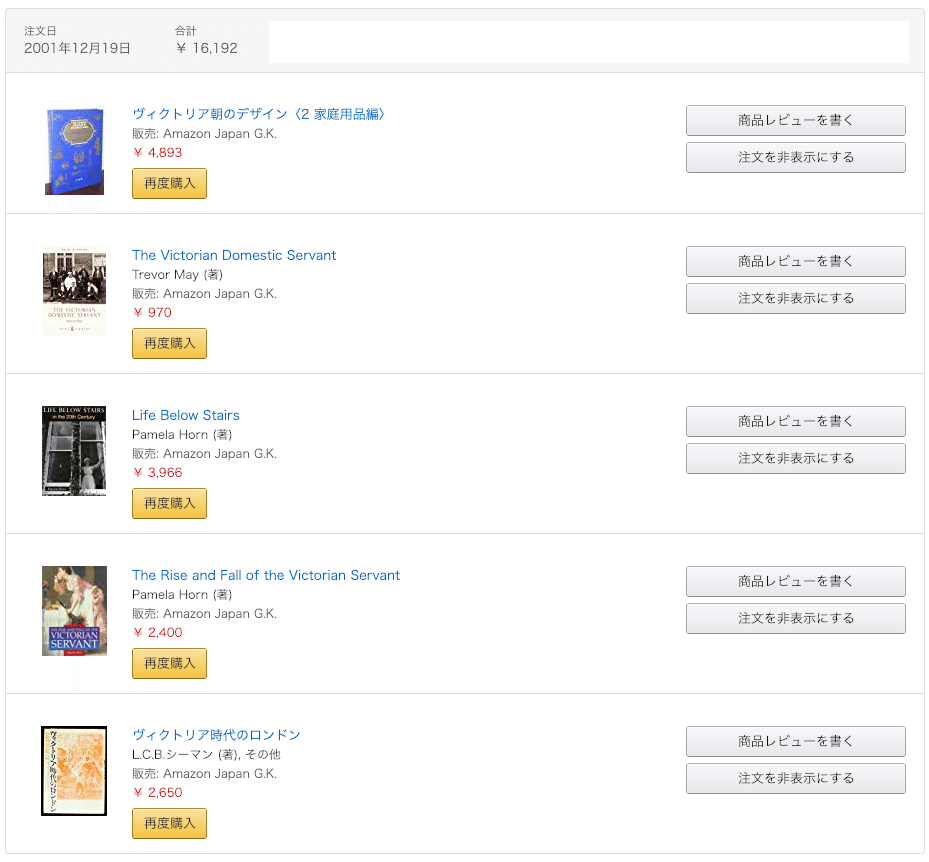Click 再度購入 for ヴィクトリア時代のロンドン
Screen dimensions: 929x862
(169, 823)
